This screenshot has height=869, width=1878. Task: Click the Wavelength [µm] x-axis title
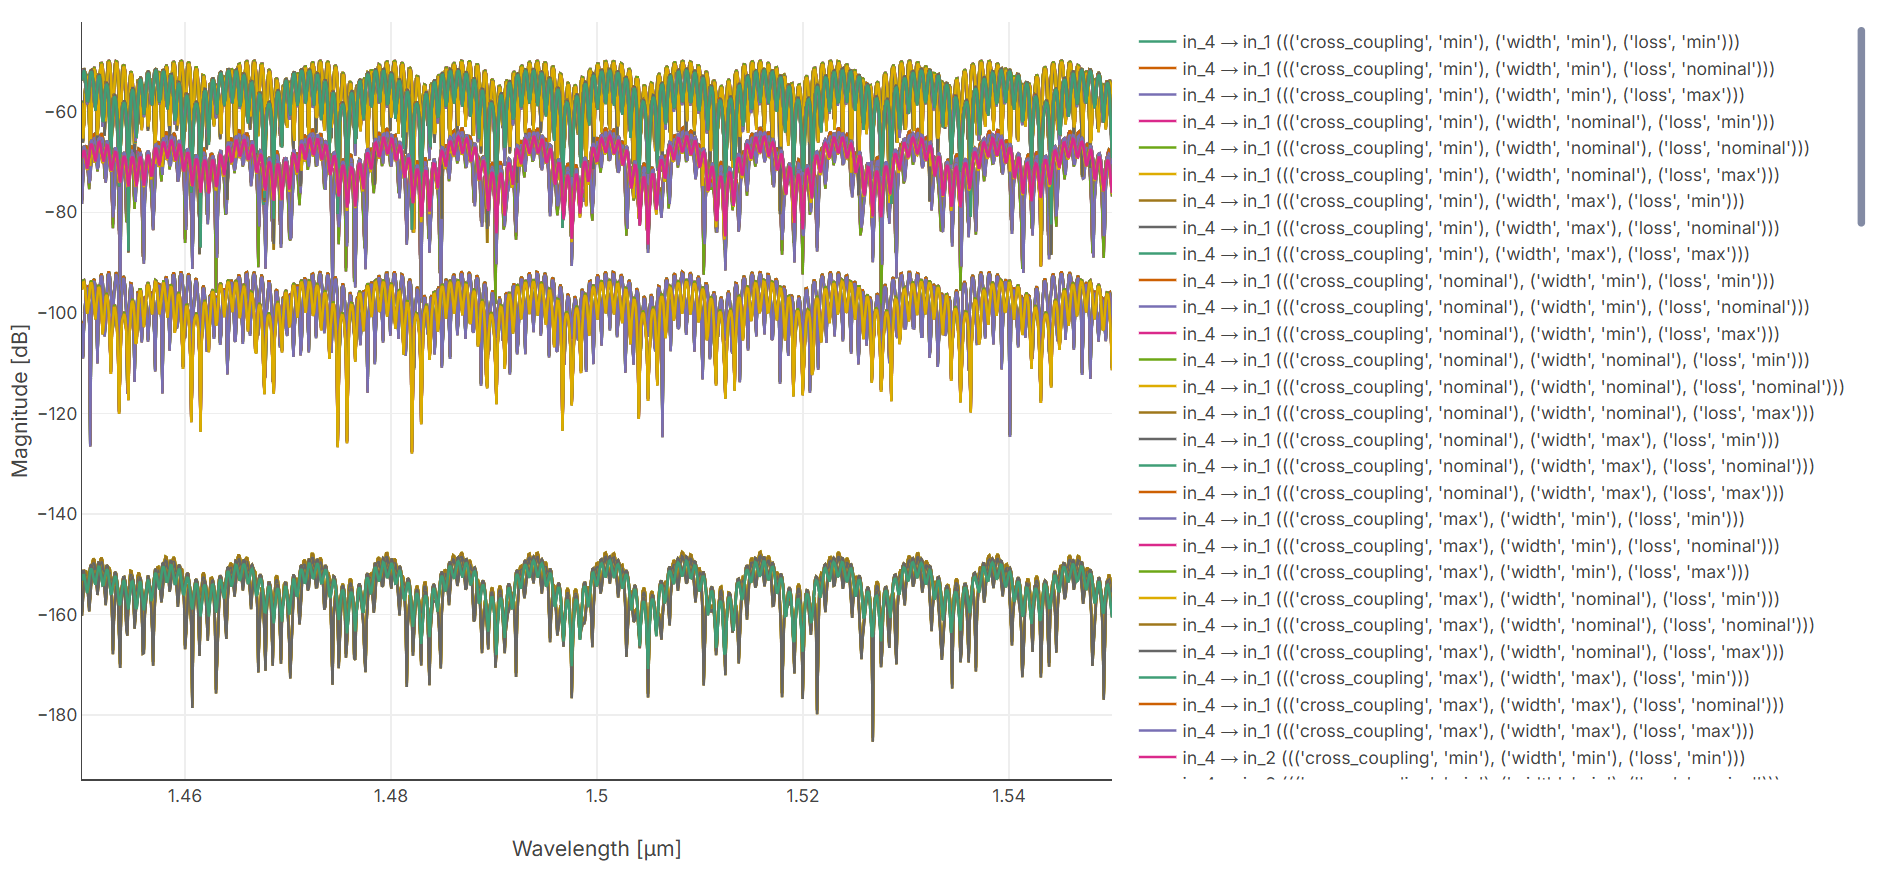(x=596, y=849)
